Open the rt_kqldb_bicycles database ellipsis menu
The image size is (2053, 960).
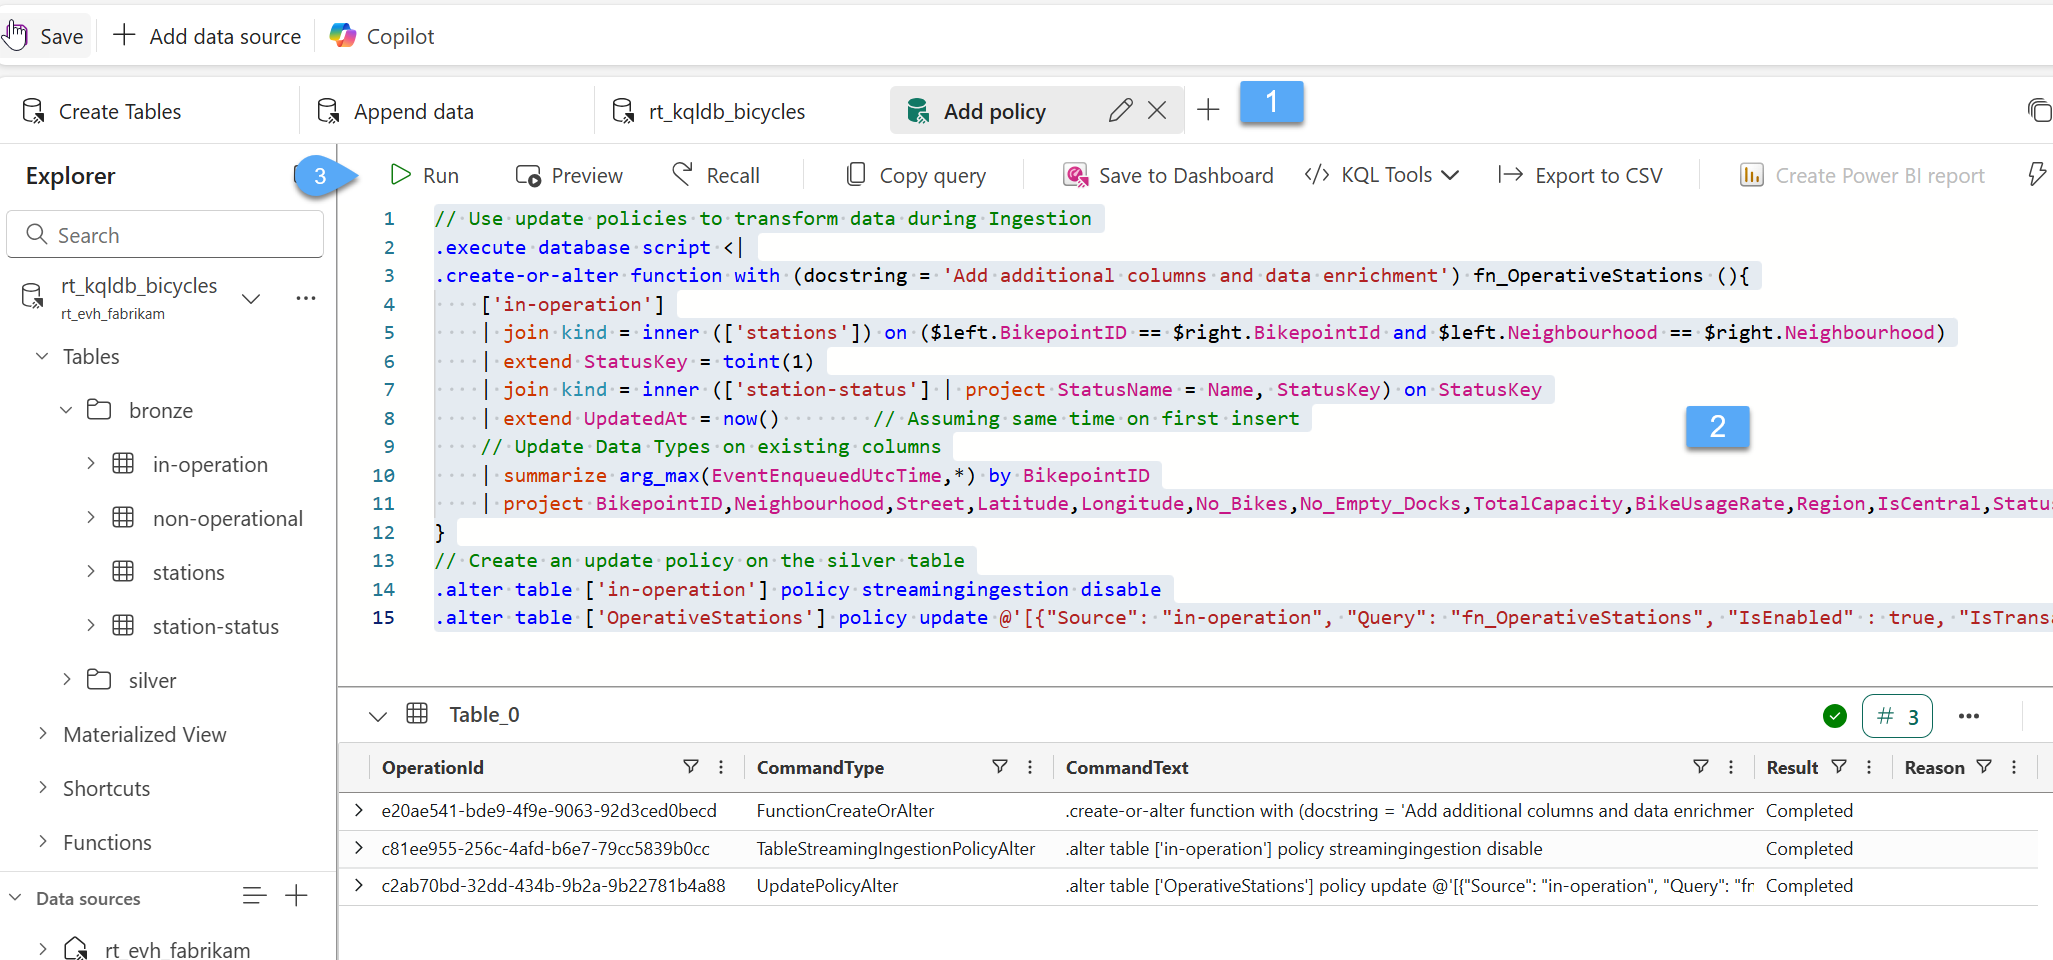pyautogui.click(x=306, y=298)
